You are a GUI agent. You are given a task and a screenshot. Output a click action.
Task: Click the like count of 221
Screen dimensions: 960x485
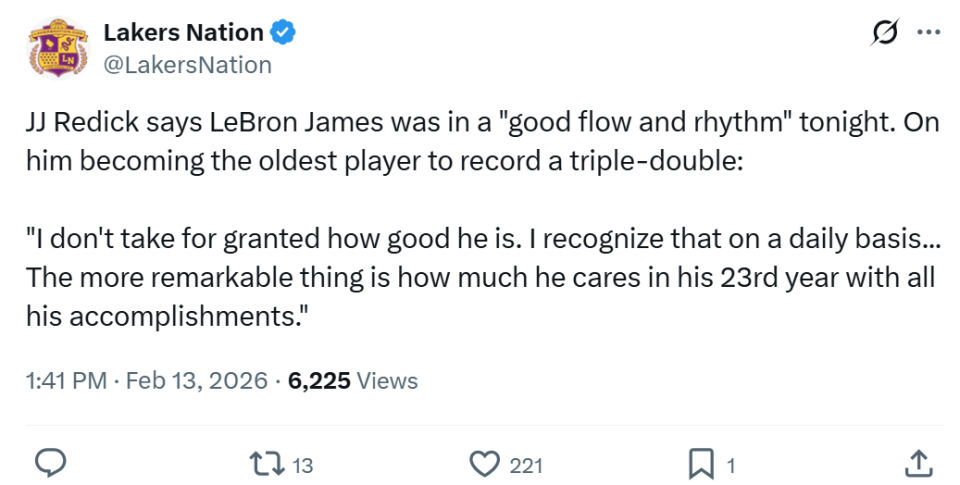[526, 464]
